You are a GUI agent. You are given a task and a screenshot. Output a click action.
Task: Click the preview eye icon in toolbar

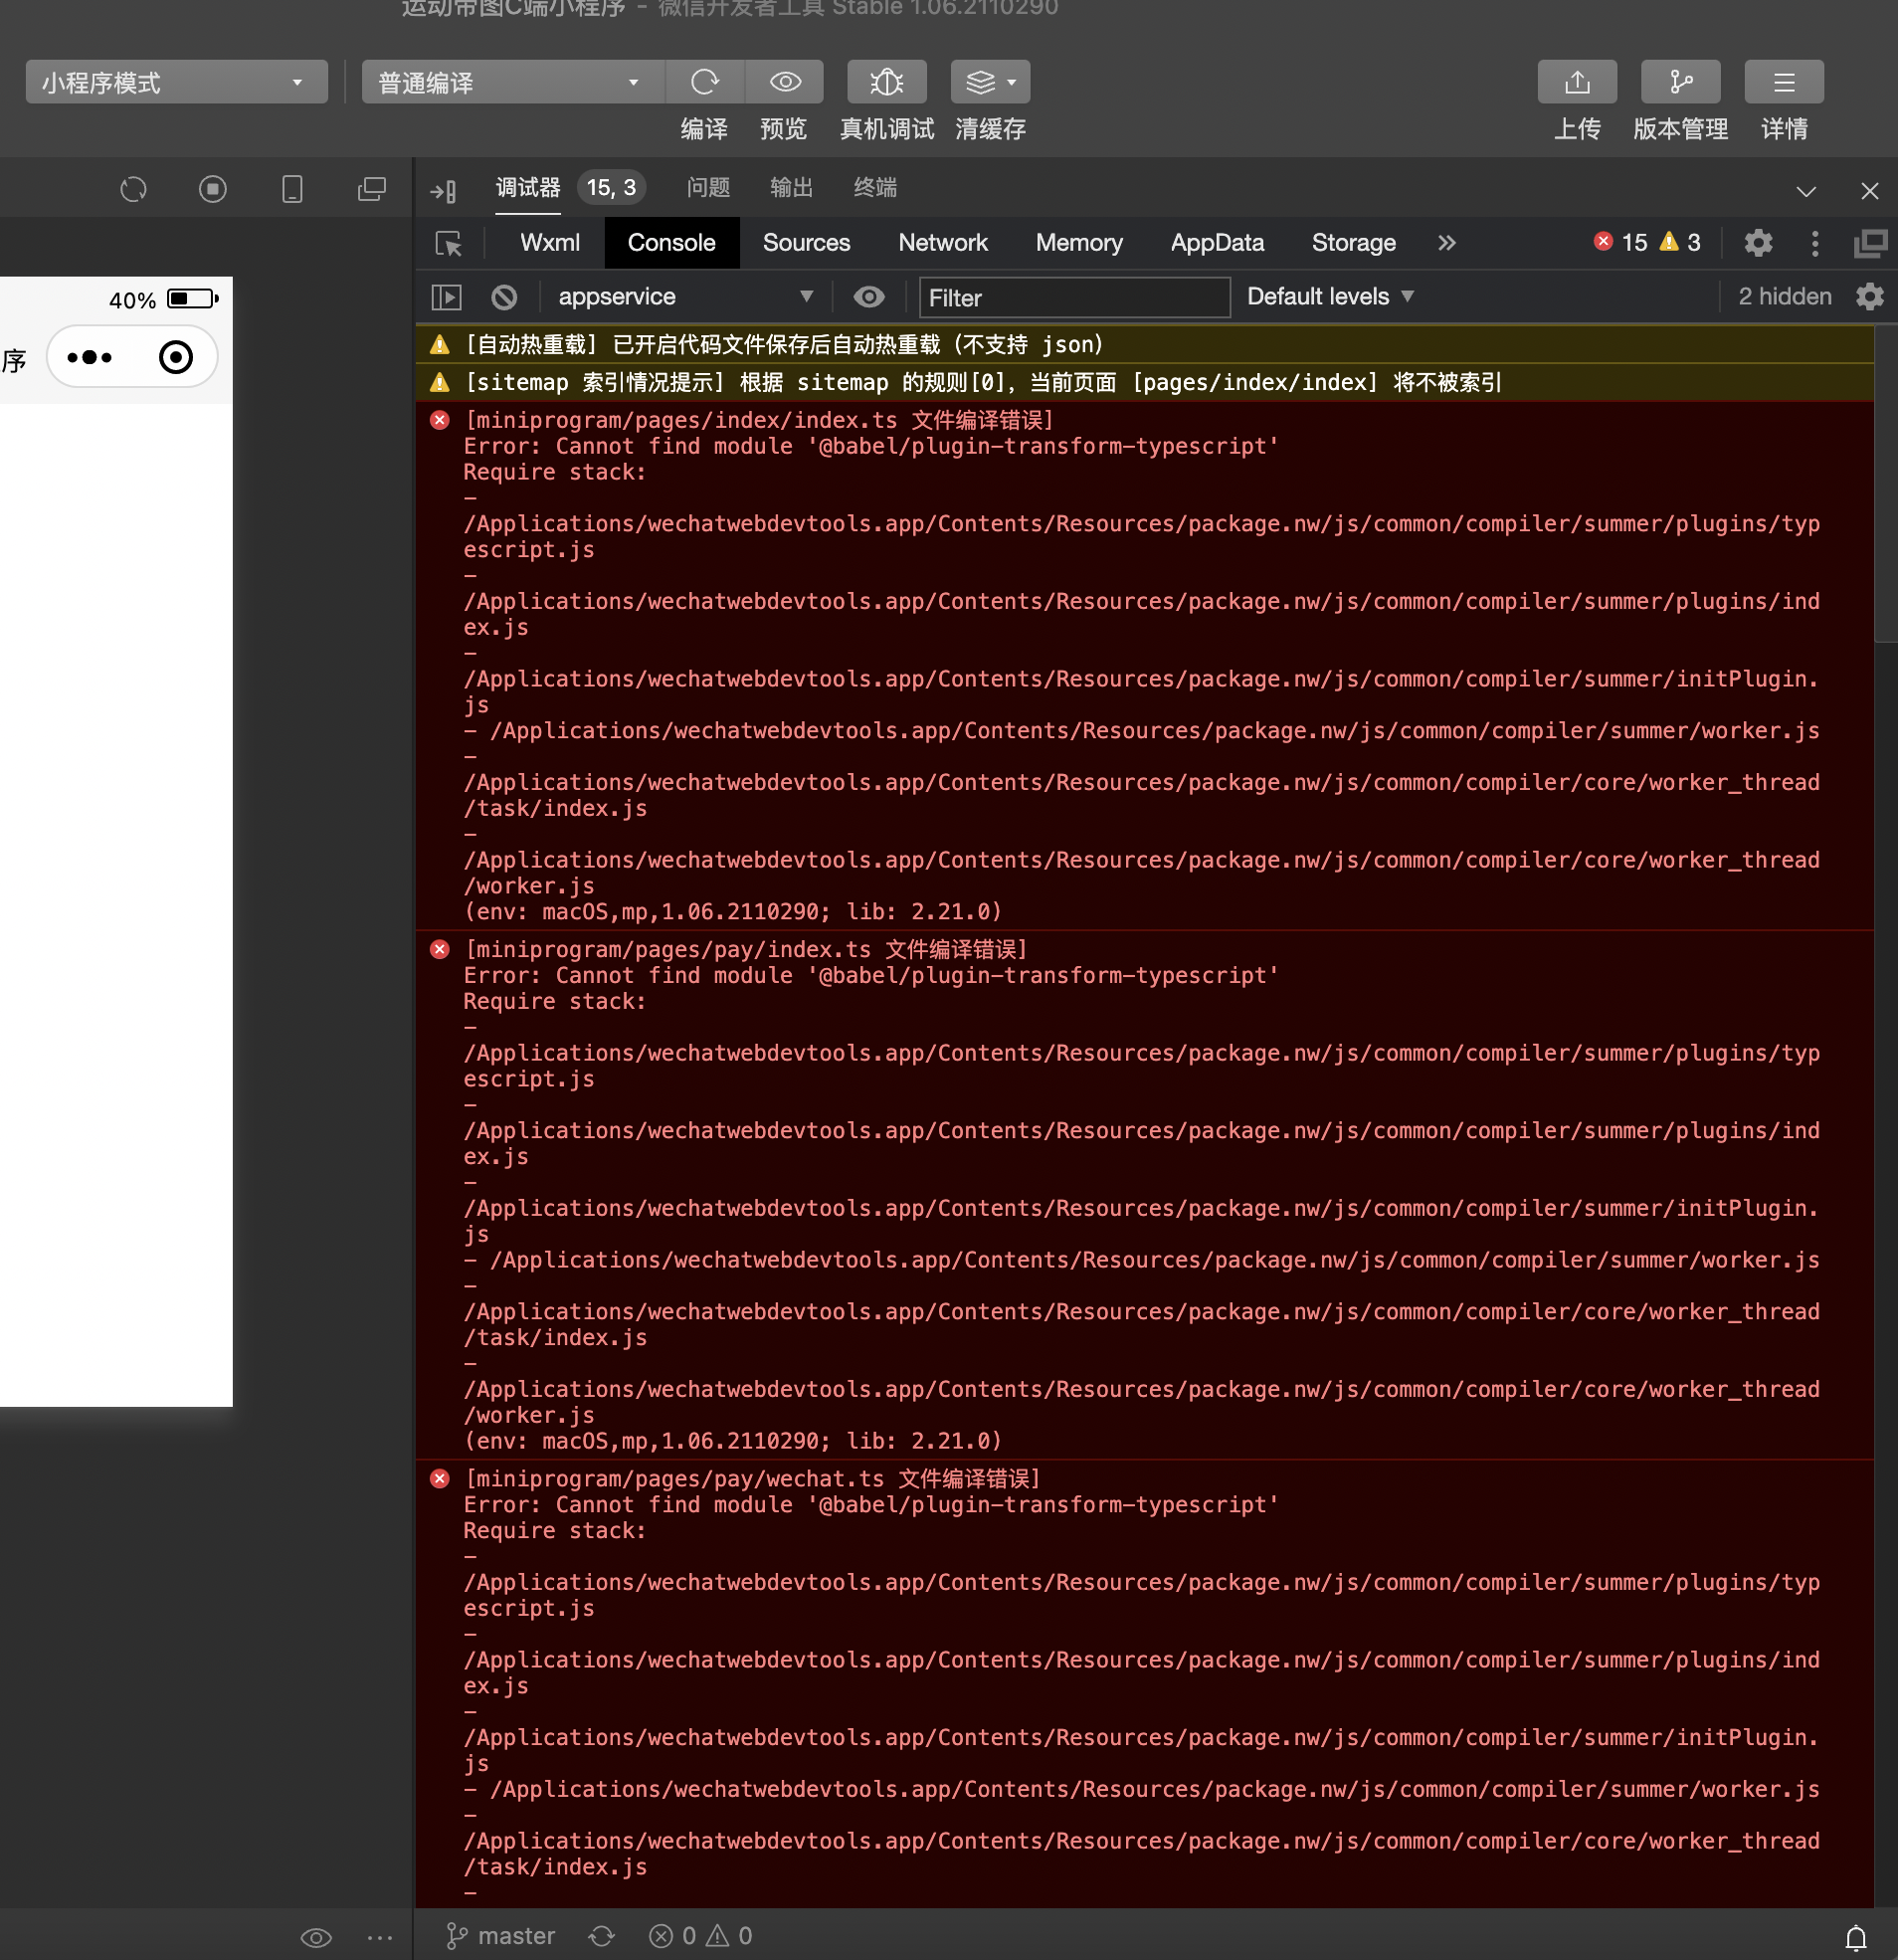tap(785, 82)
